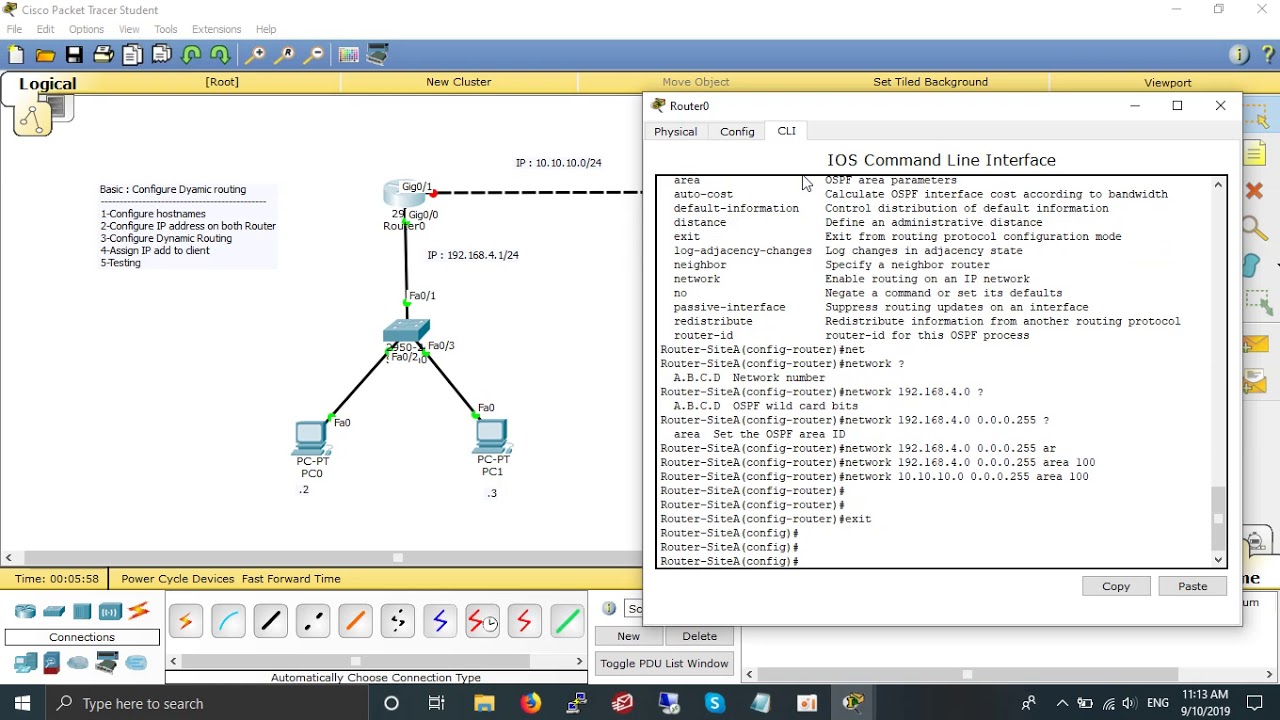
Task: Click New Cluster in the yellow bar
Action: 459,82
